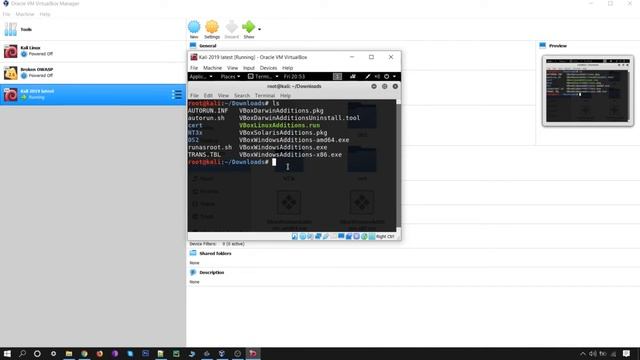This screenshot has width=640, height=360.
Task: Click hard disk activity icon in VM status bar
Action: [295, 237]
